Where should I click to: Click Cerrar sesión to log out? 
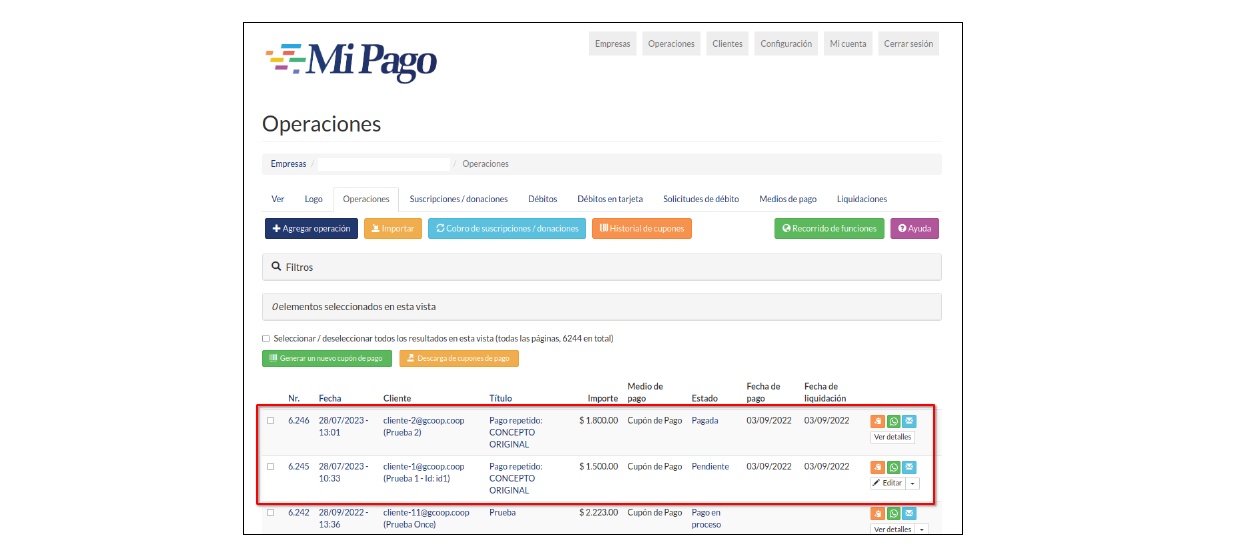point(908,44)
